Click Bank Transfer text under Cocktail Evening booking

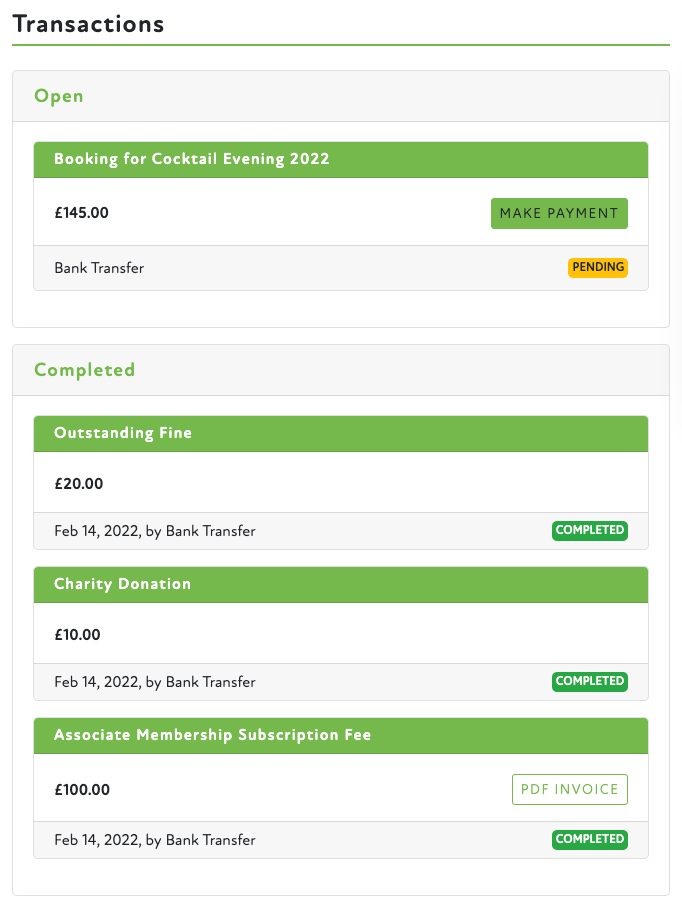coord(99,268)
